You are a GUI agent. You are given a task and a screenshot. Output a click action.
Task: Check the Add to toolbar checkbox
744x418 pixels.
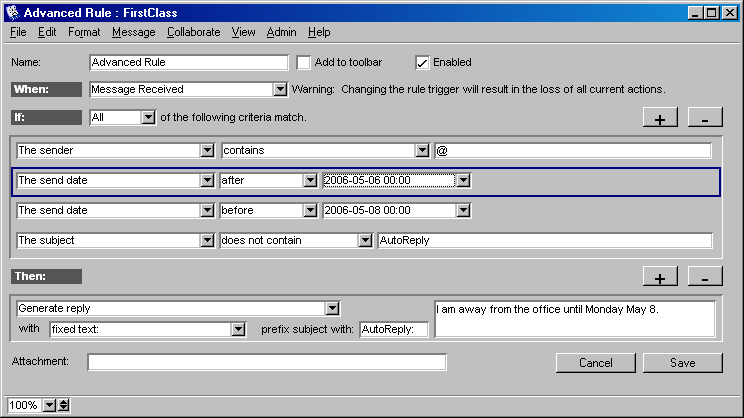[304, 63]
